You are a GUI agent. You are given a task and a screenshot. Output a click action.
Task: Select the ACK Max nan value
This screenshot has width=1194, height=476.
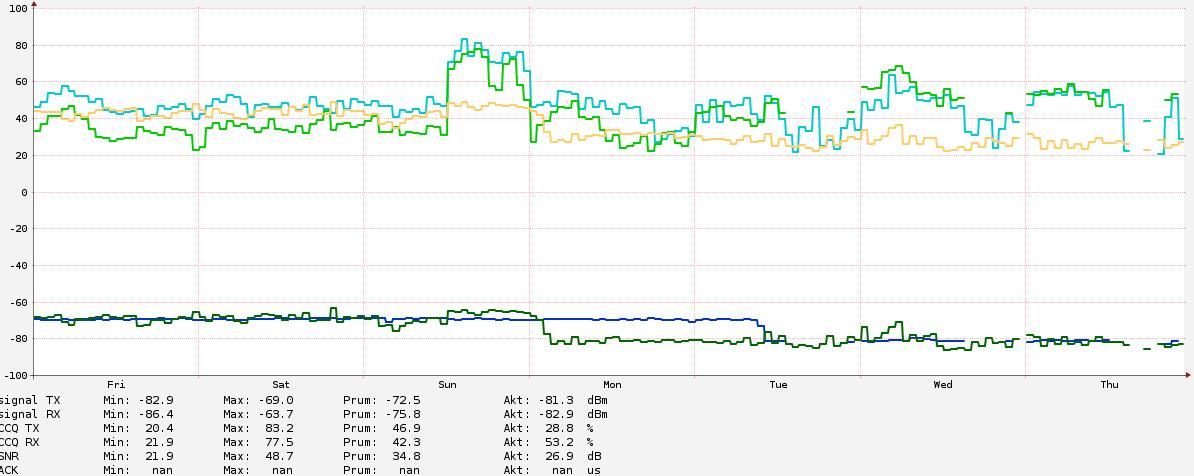[283, 471]
